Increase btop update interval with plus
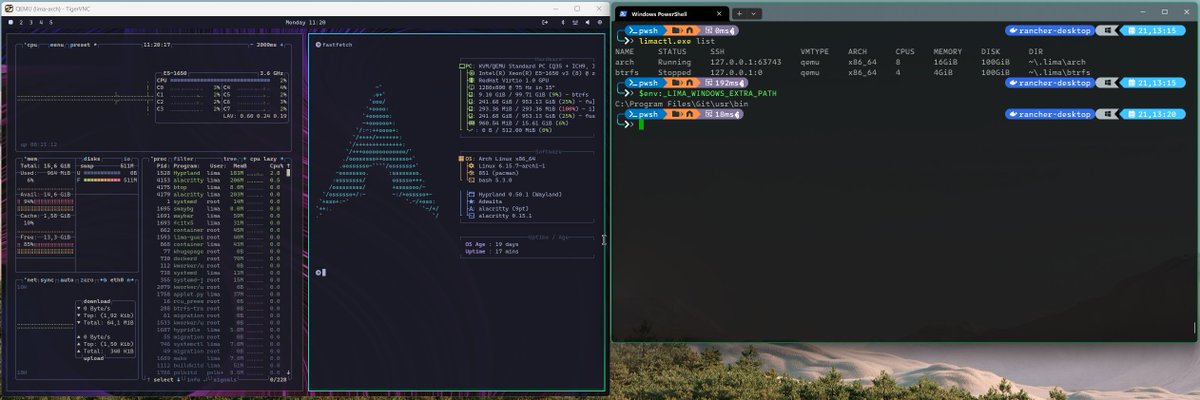 282,44
